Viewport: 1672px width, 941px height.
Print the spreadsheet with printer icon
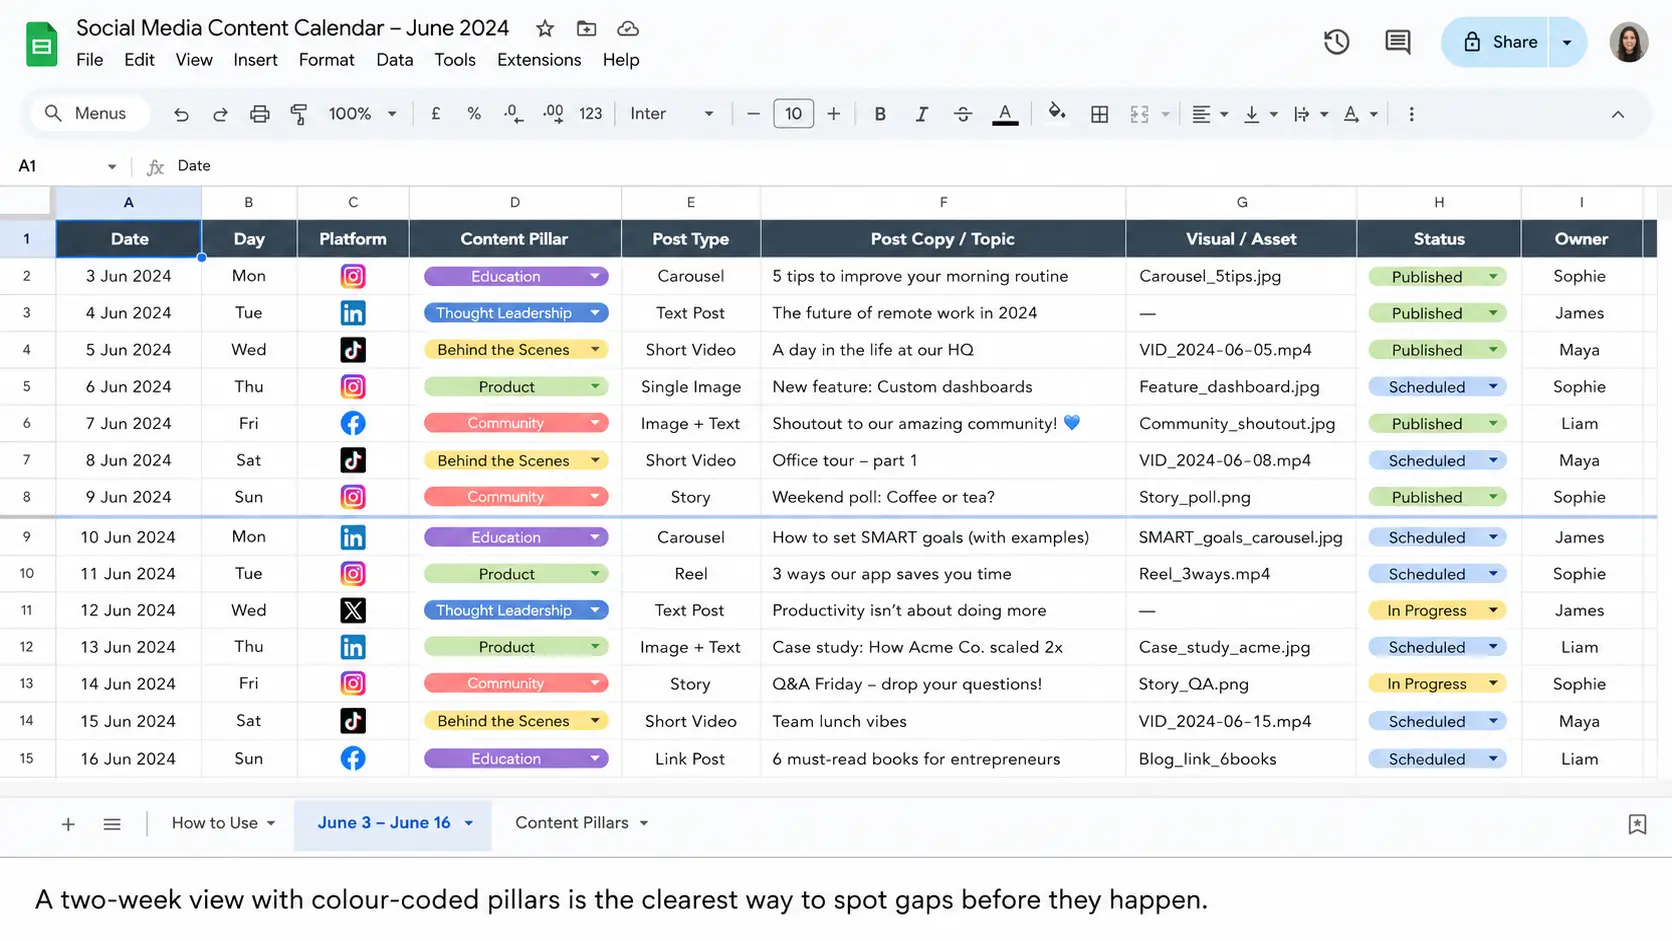(260, 114)
